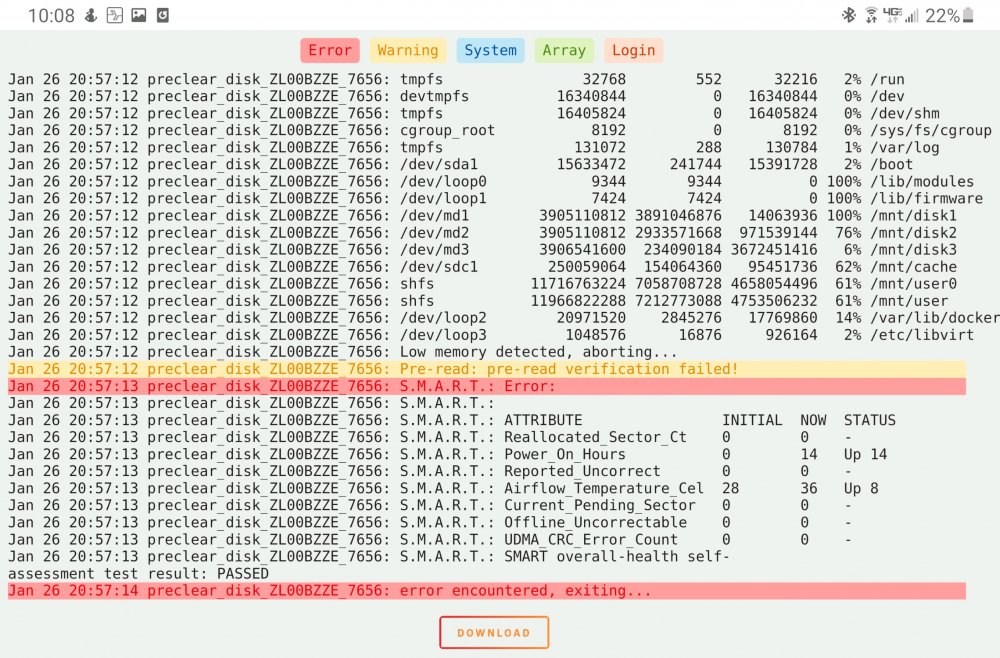This screenshot has height=658, width=1000.
Task: Click the 'Up 8' status value
Action: pos(861,488)
